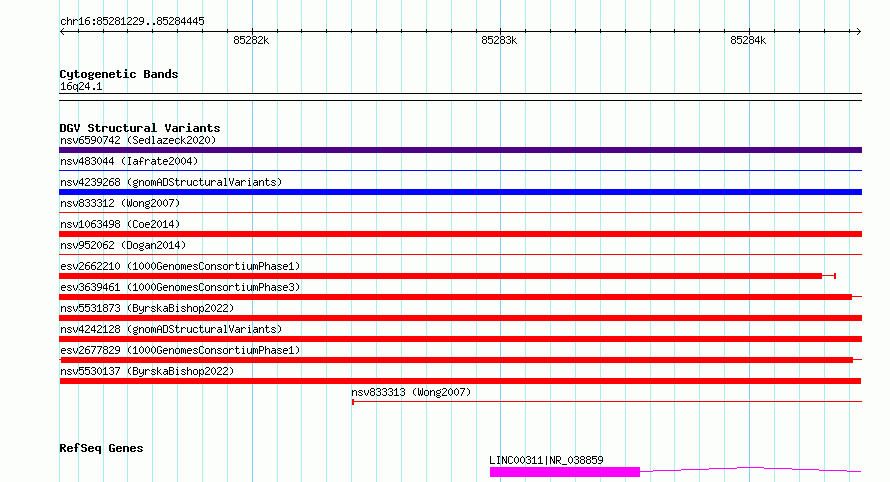Click the RefSeq Genes track title

point(101,448)
